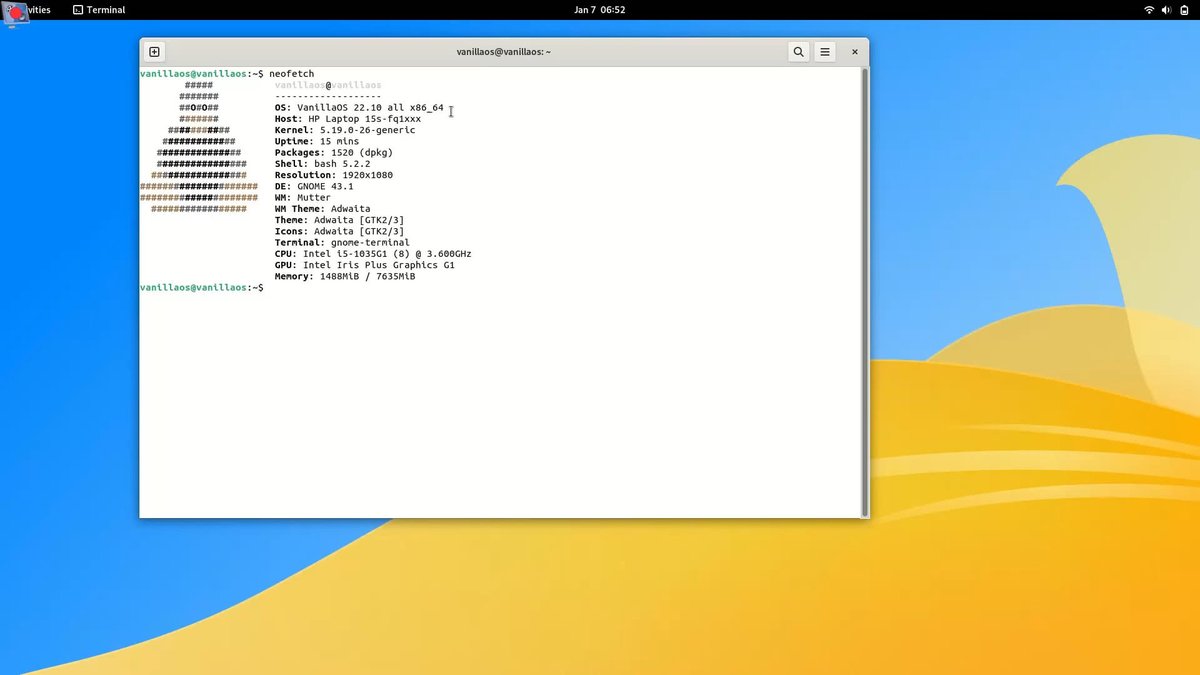Open the terminal search
The image size is (1200, 675).
pos(798,51)
